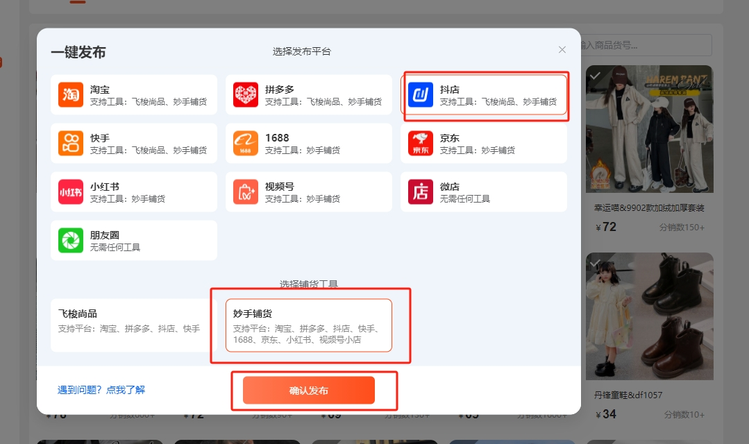Select the 拼多多 platform card
749x444 pixels.
tap(309, 94)
